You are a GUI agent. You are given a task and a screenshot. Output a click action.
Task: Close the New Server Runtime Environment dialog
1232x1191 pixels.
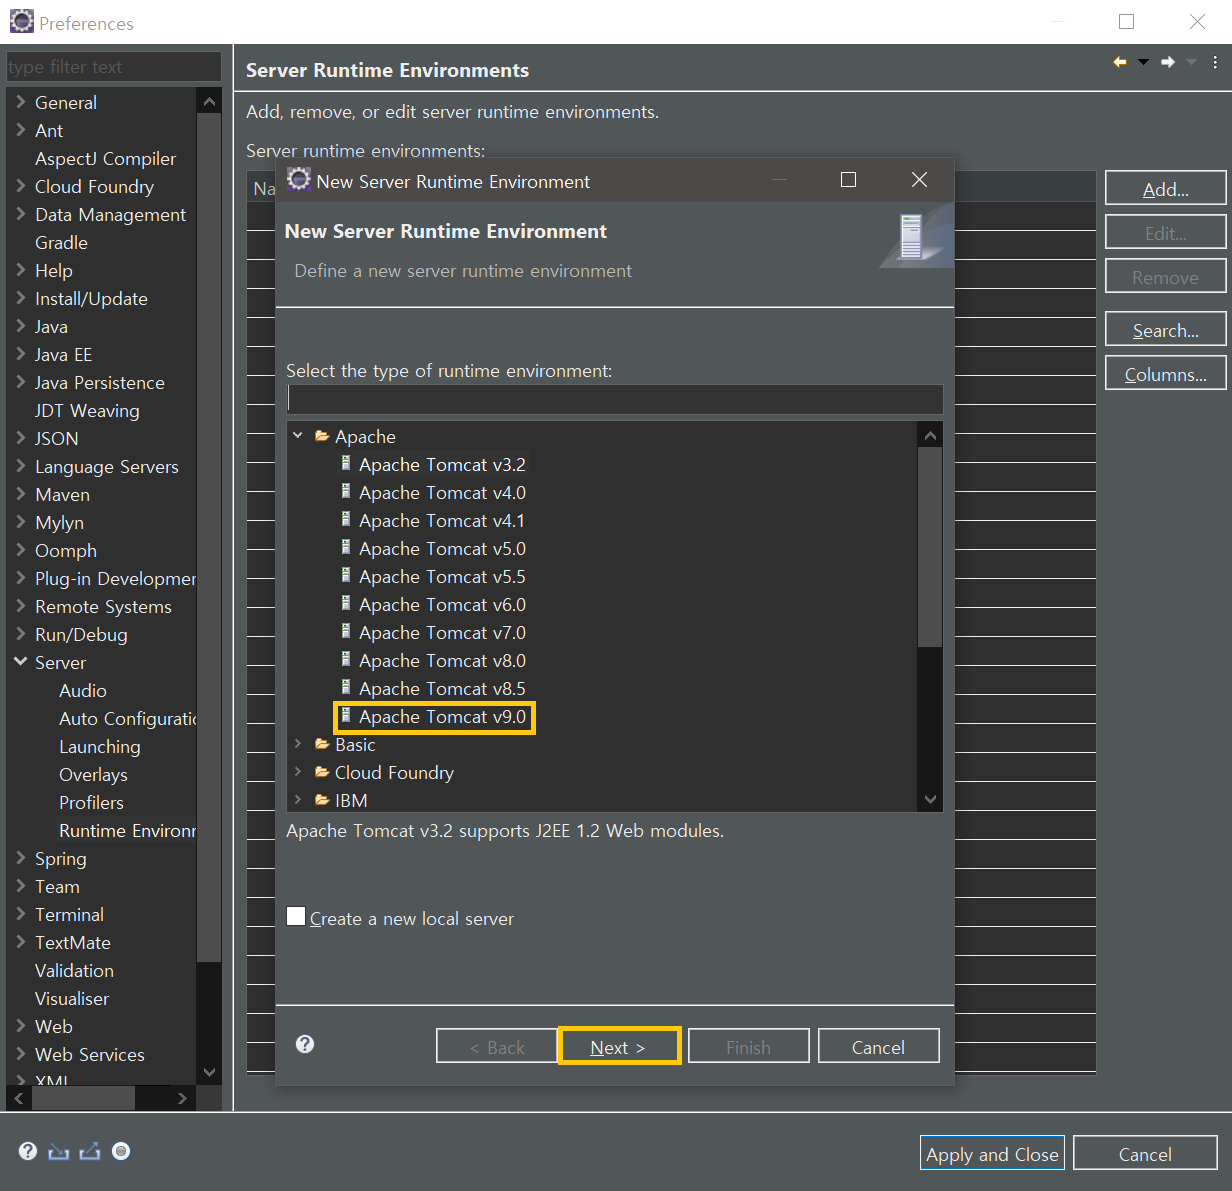click(x=919, y=180)
